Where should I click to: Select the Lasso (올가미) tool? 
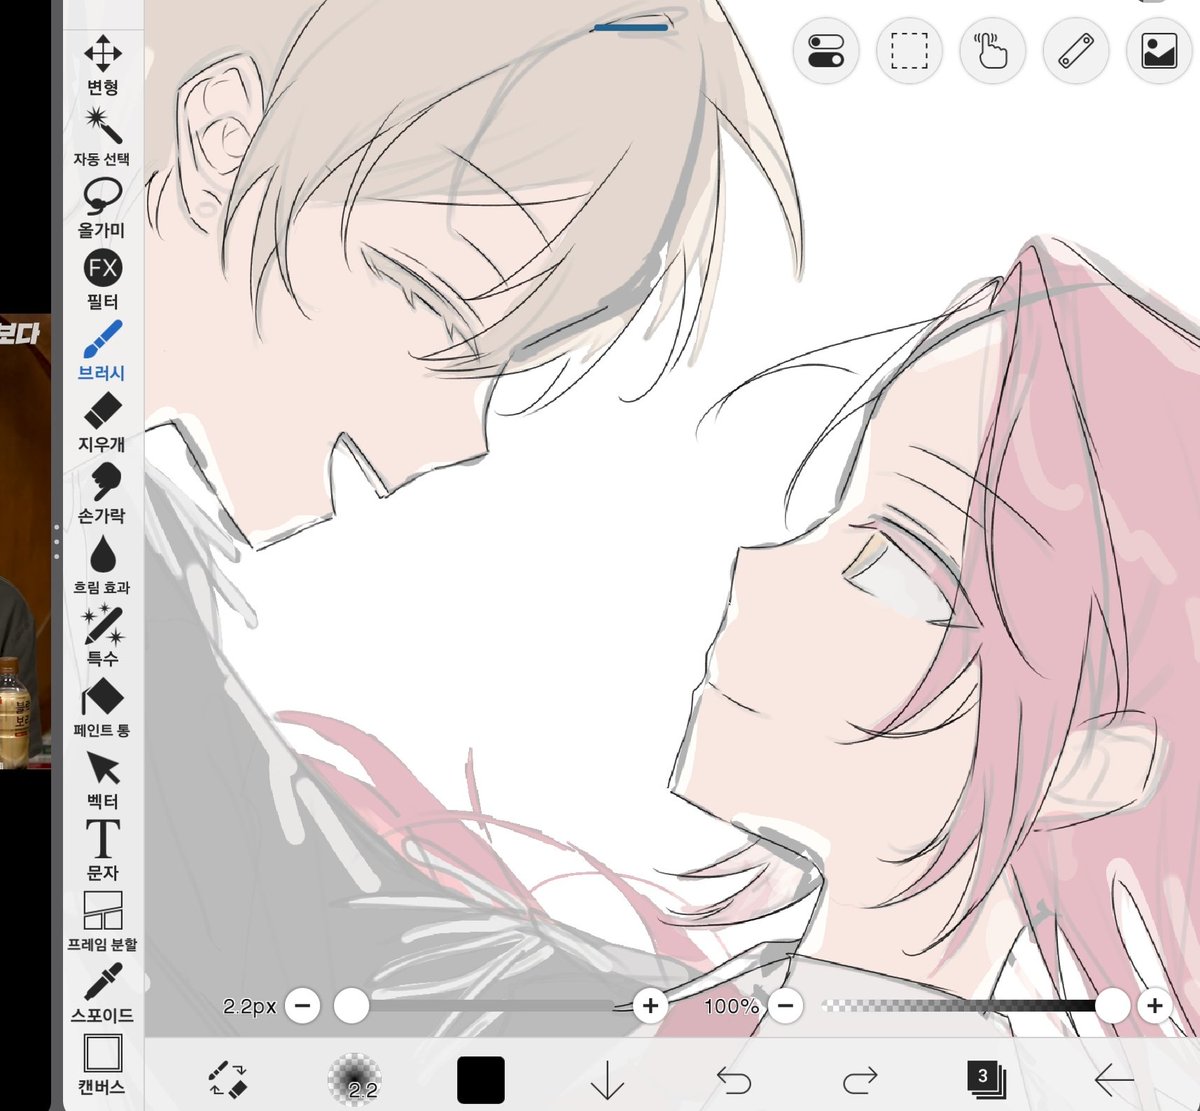[x=103, y=209]
